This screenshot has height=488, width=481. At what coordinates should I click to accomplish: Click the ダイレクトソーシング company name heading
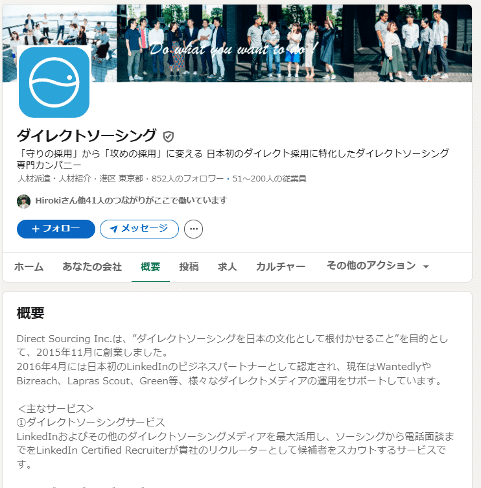tap(86, 136)
